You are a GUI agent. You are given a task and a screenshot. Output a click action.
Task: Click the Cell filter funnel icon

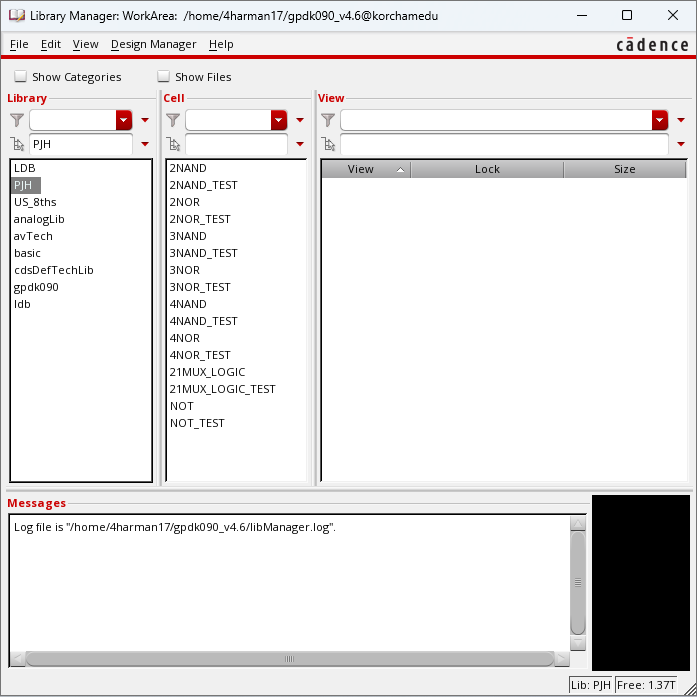pyautogui.click(x=173, y=120)
